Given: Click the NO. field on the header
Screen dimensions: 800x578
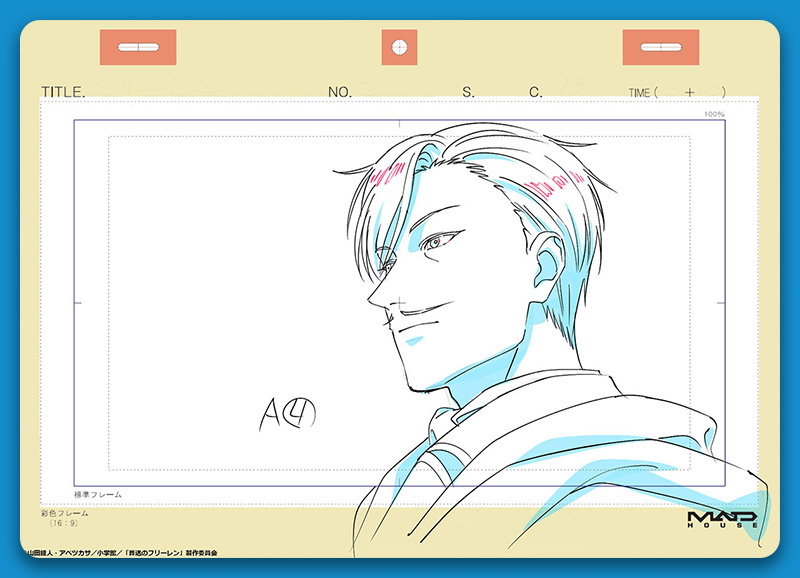Looking at the screenshot, I should tap(340, 92).
